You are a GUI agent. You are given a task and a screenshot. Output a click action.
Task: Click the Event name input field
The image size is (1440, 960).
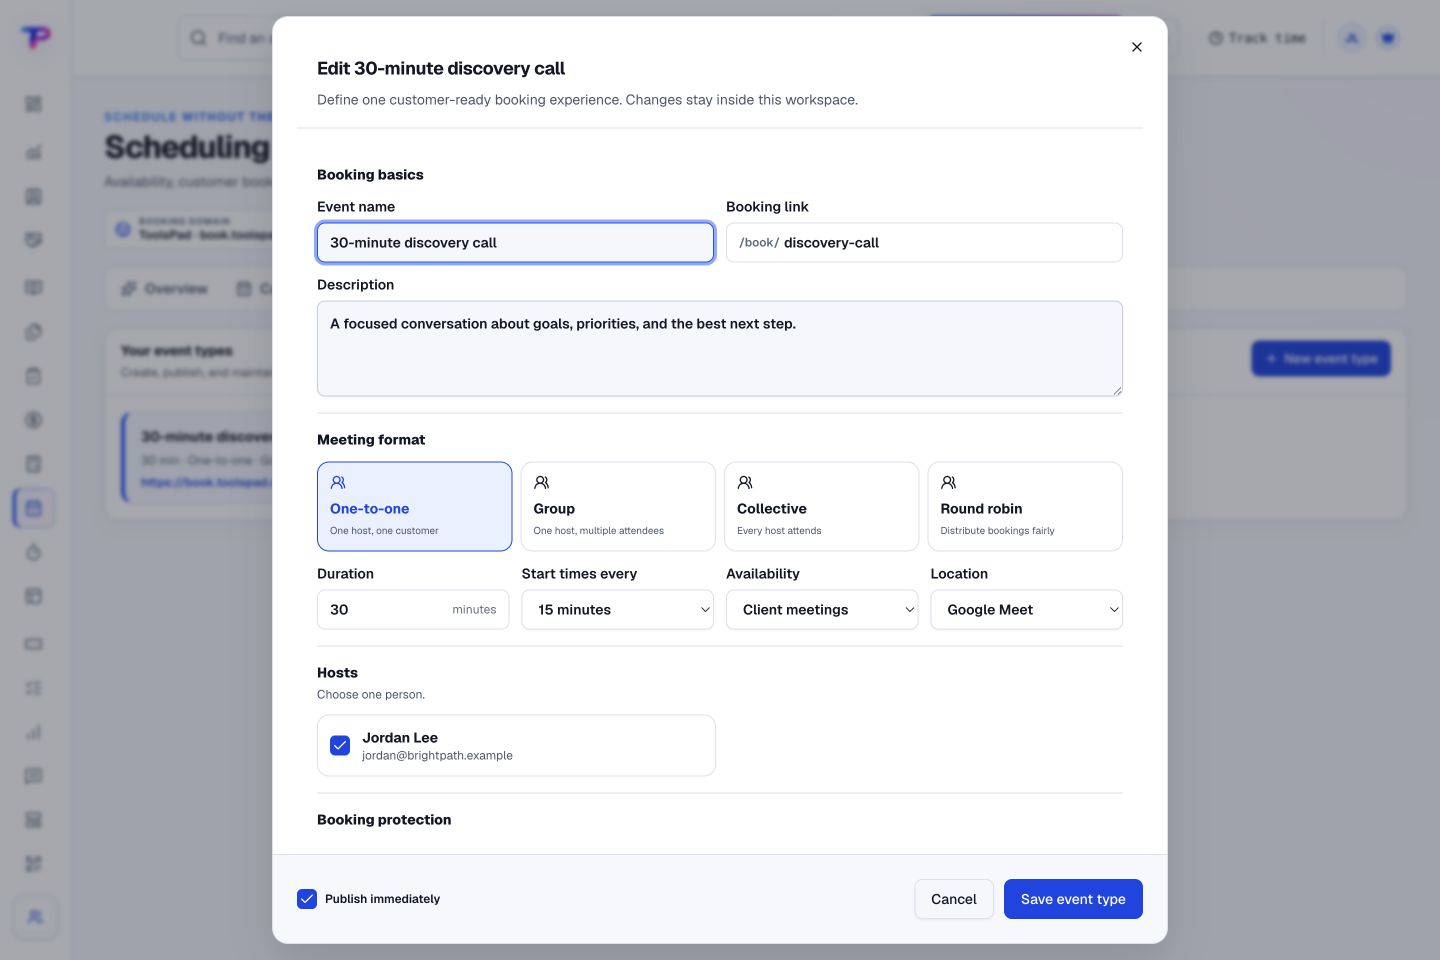coord(515,243)
